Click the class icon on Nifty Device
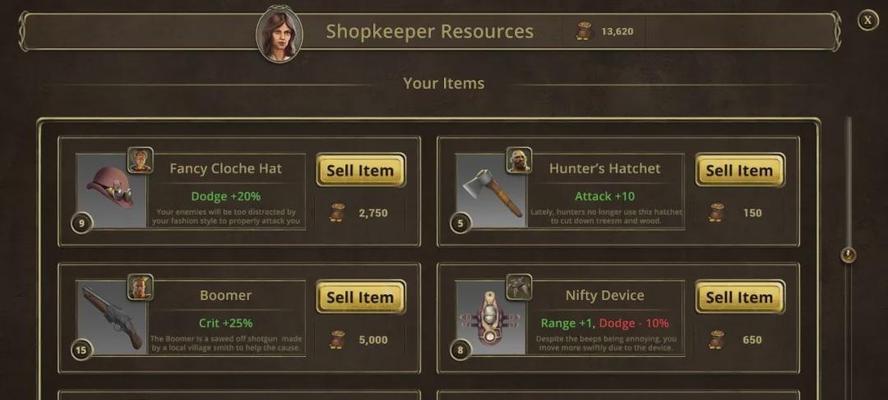The width and height of the screenshot is (888, 400). [519, 287]
